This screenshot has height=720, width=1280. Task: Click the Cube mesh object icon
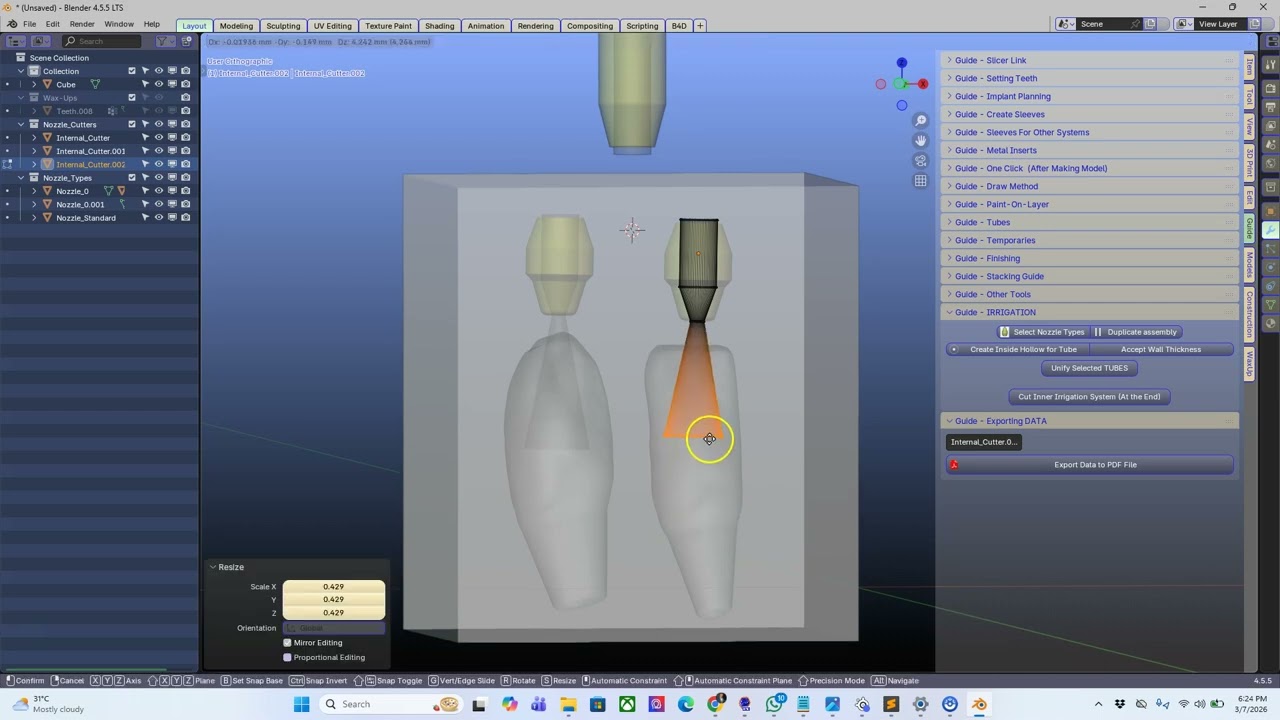pyautogui.click(x=48, y=84)
